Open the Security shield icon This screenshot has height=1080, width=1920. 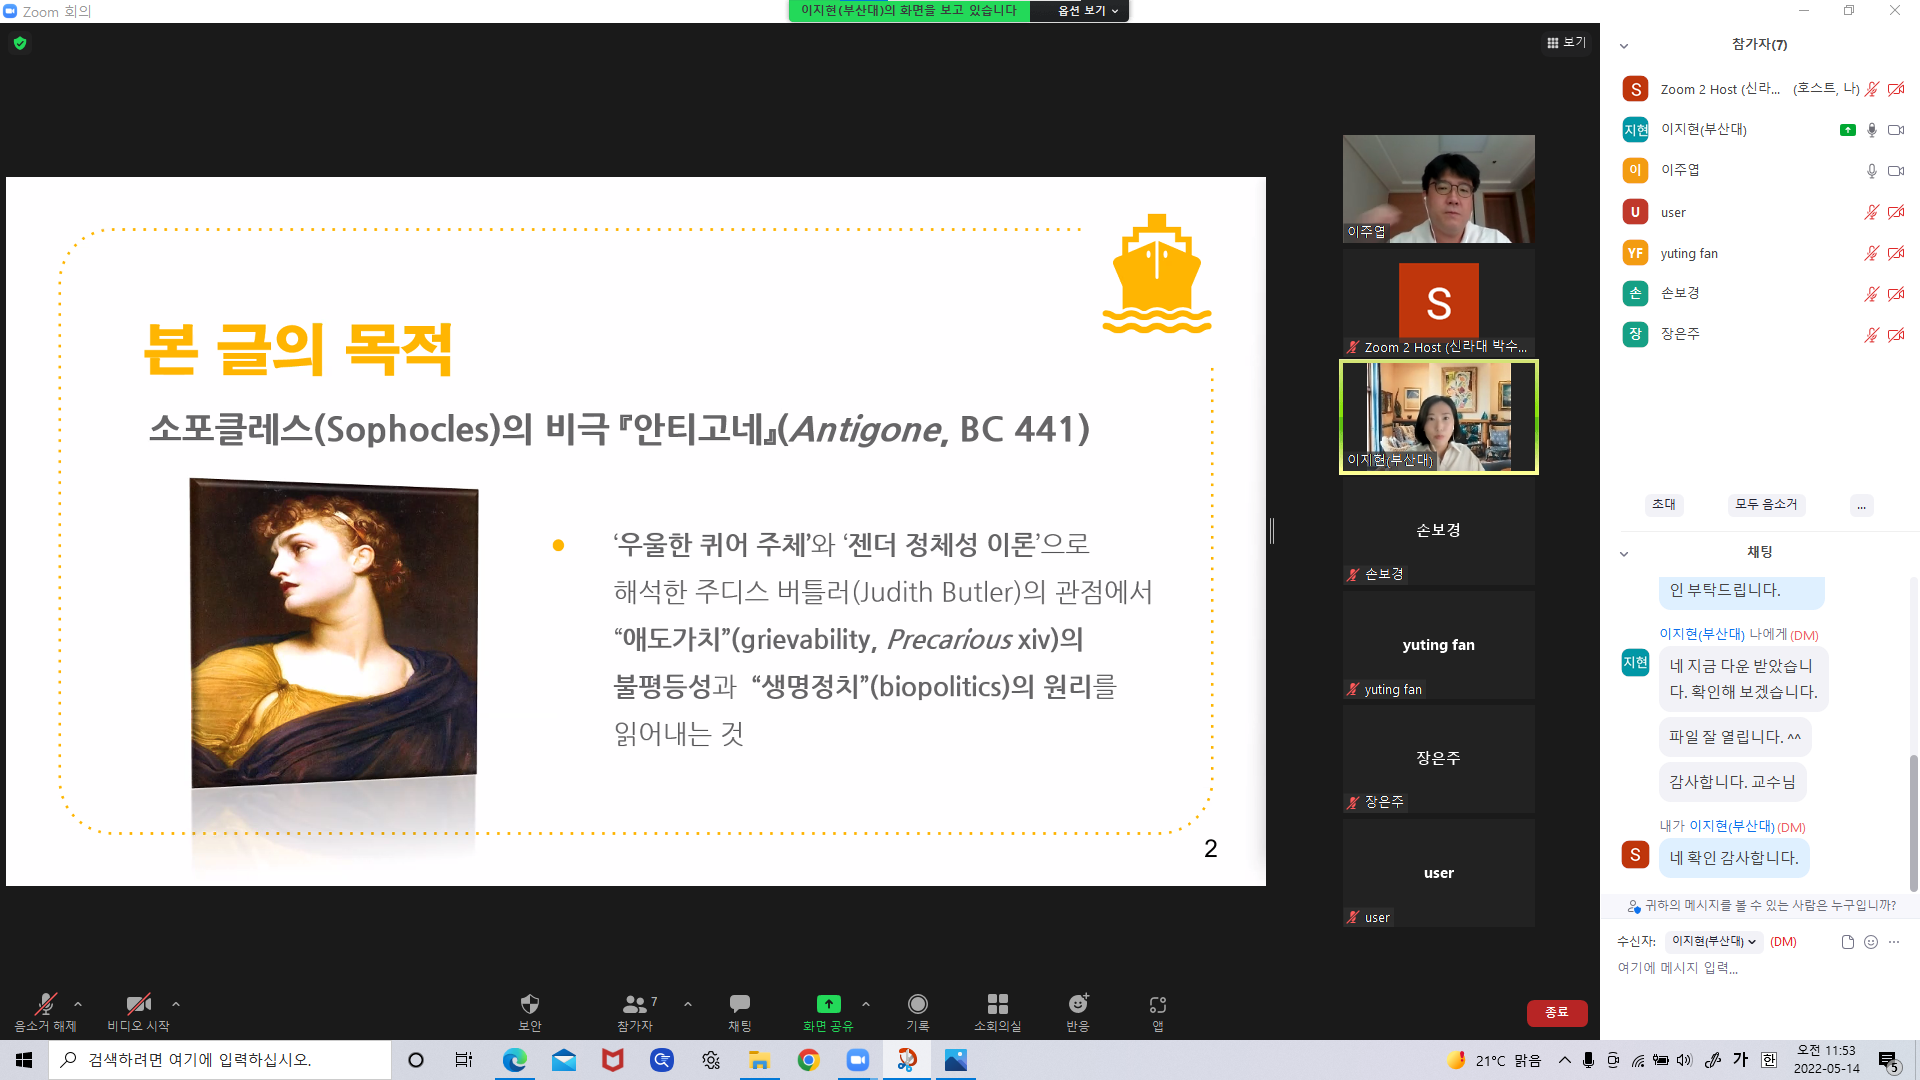[530, 1004]
